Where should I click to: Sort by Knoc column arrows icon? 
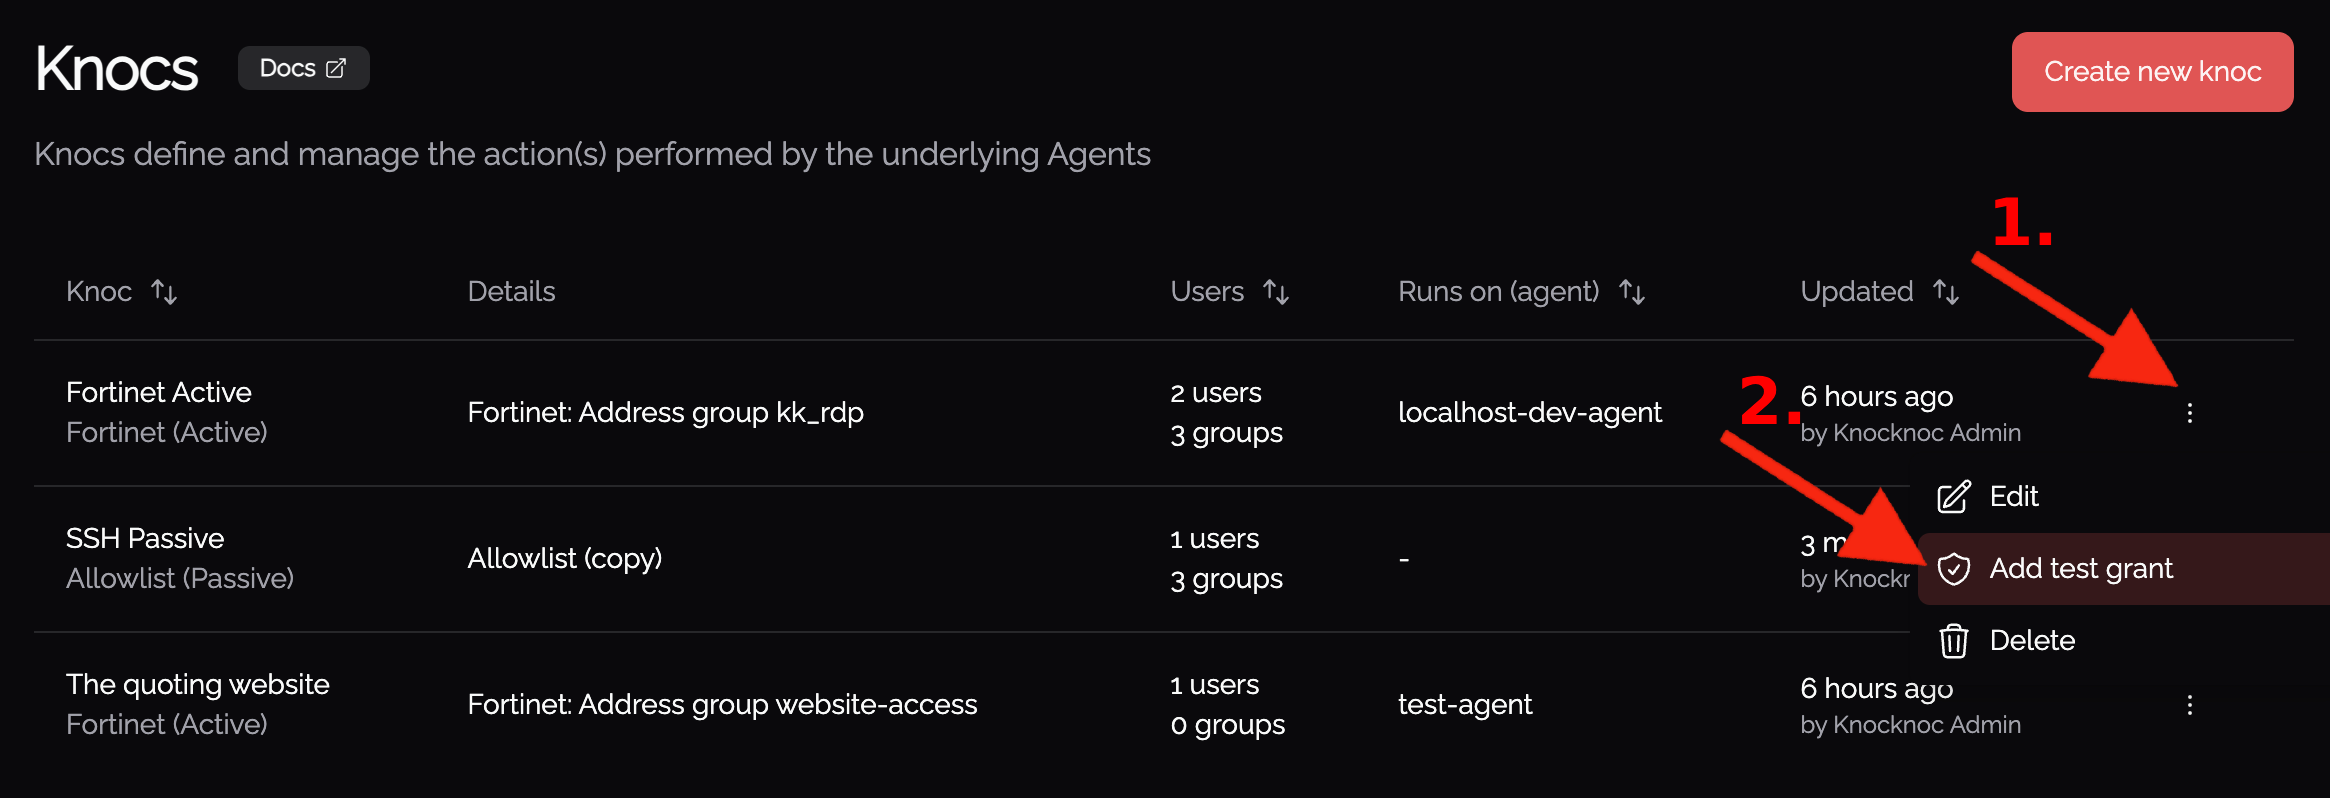pyautogui.click(x=164, y=292)
